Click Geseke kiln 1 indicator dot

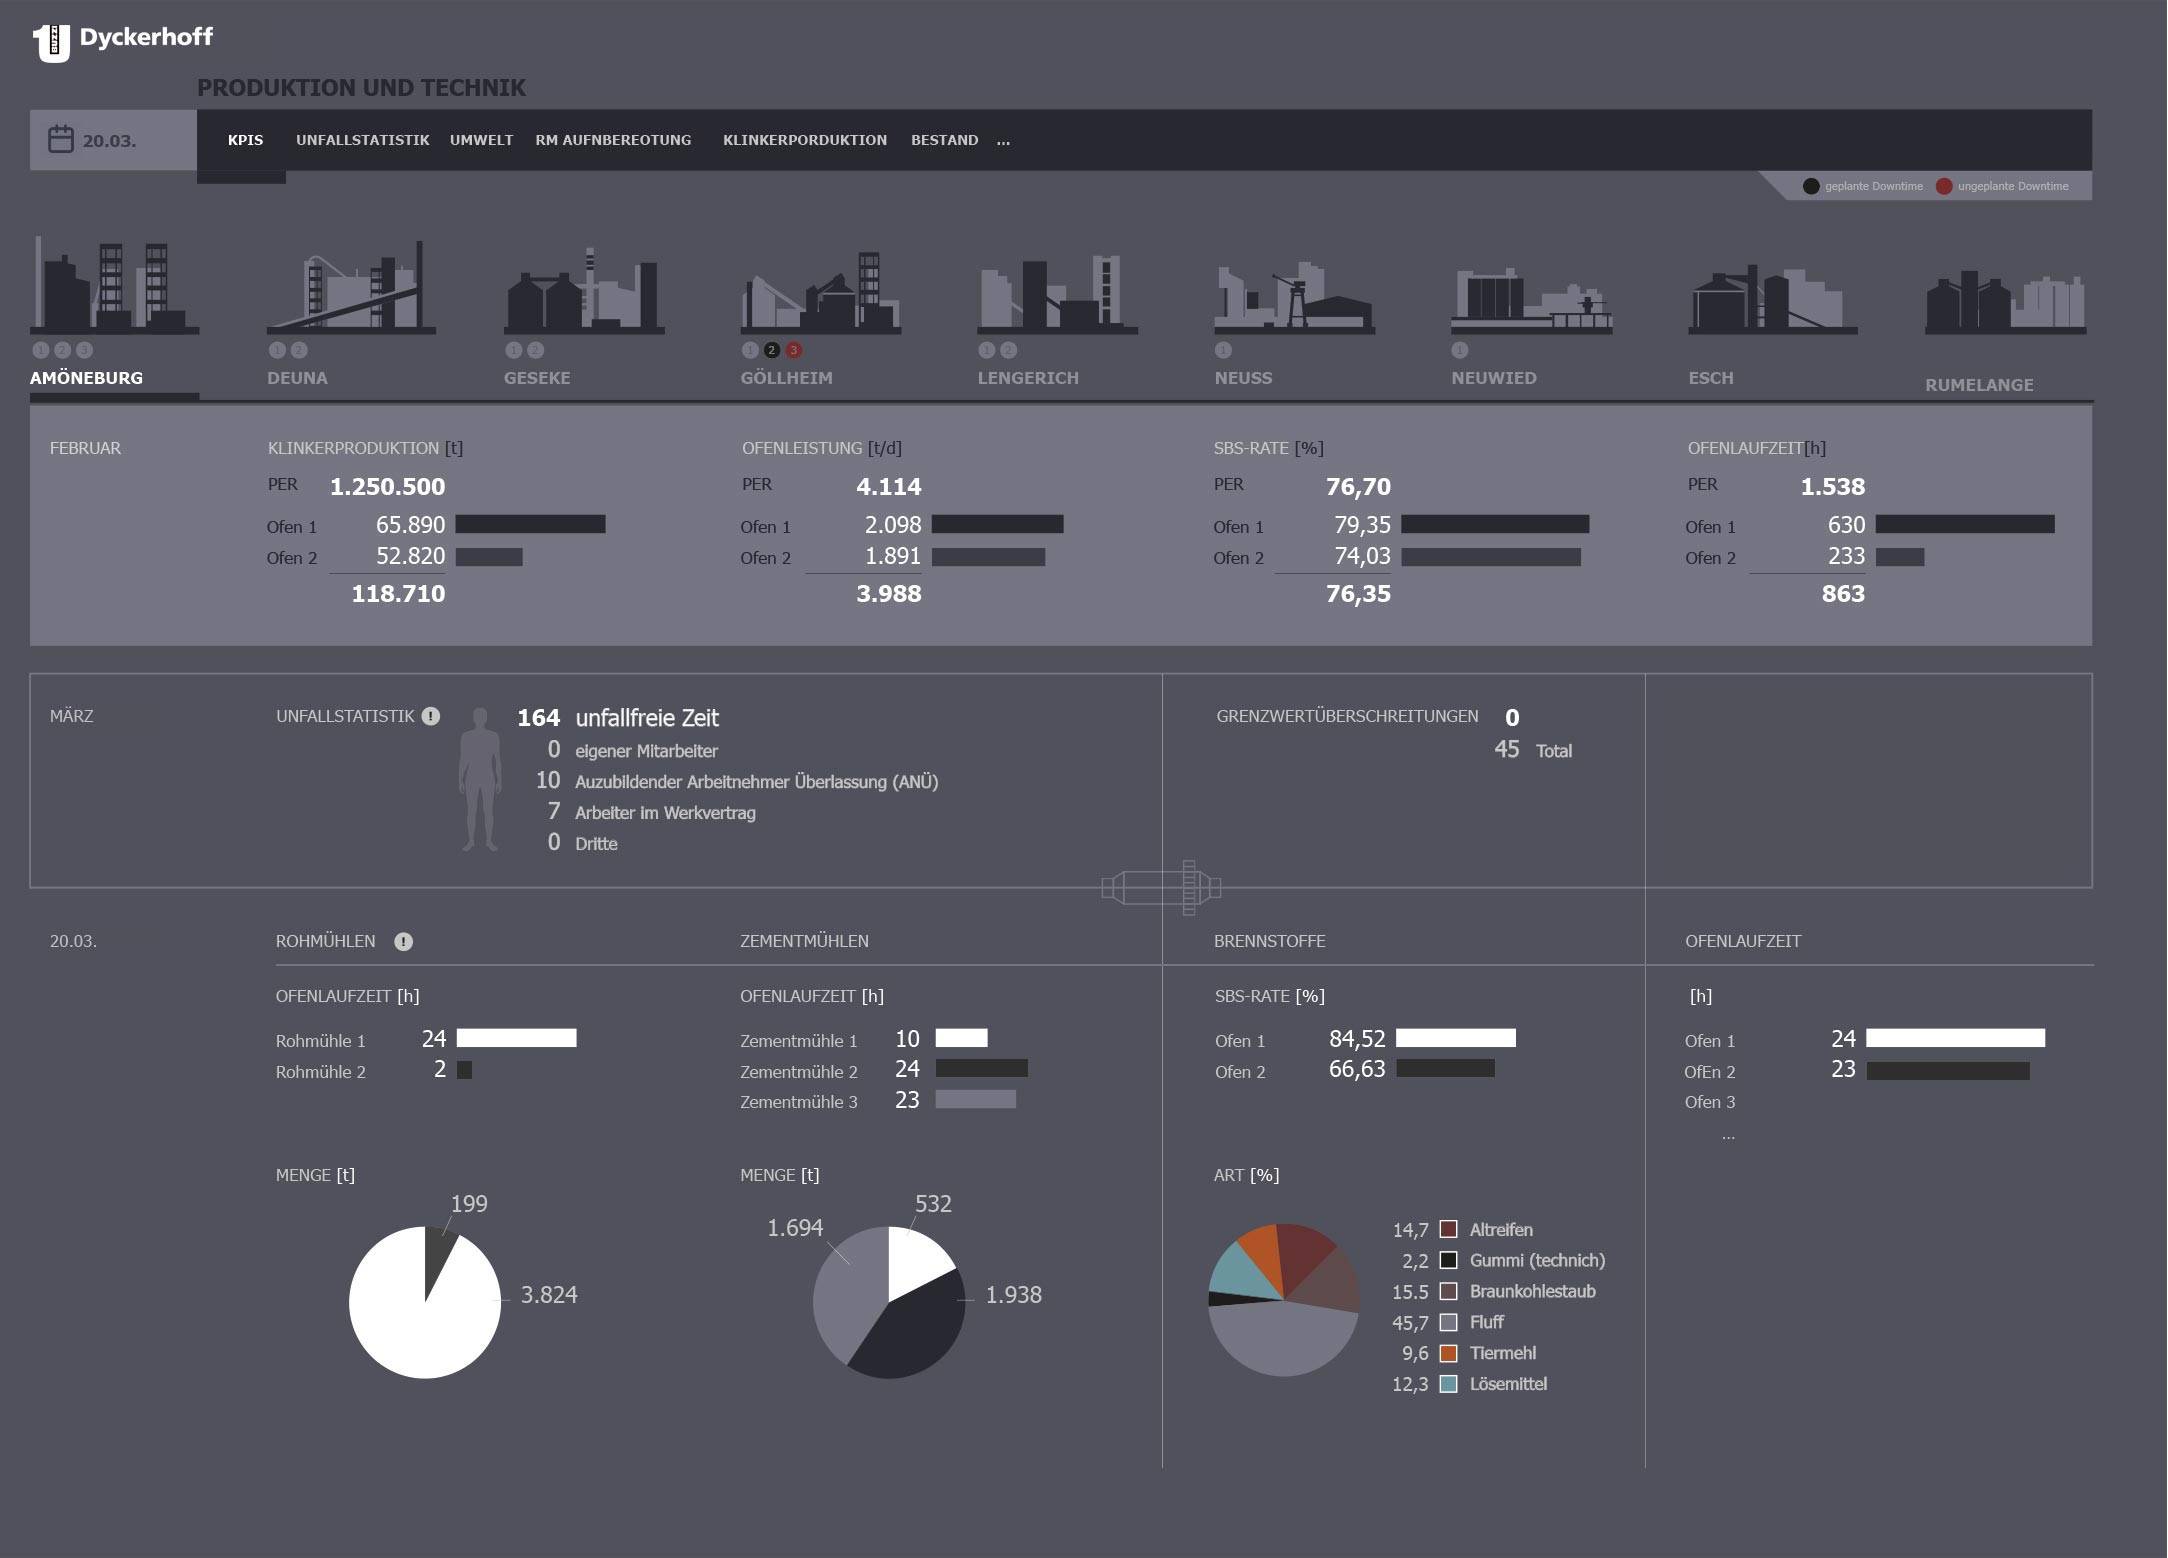click(514, 350)
